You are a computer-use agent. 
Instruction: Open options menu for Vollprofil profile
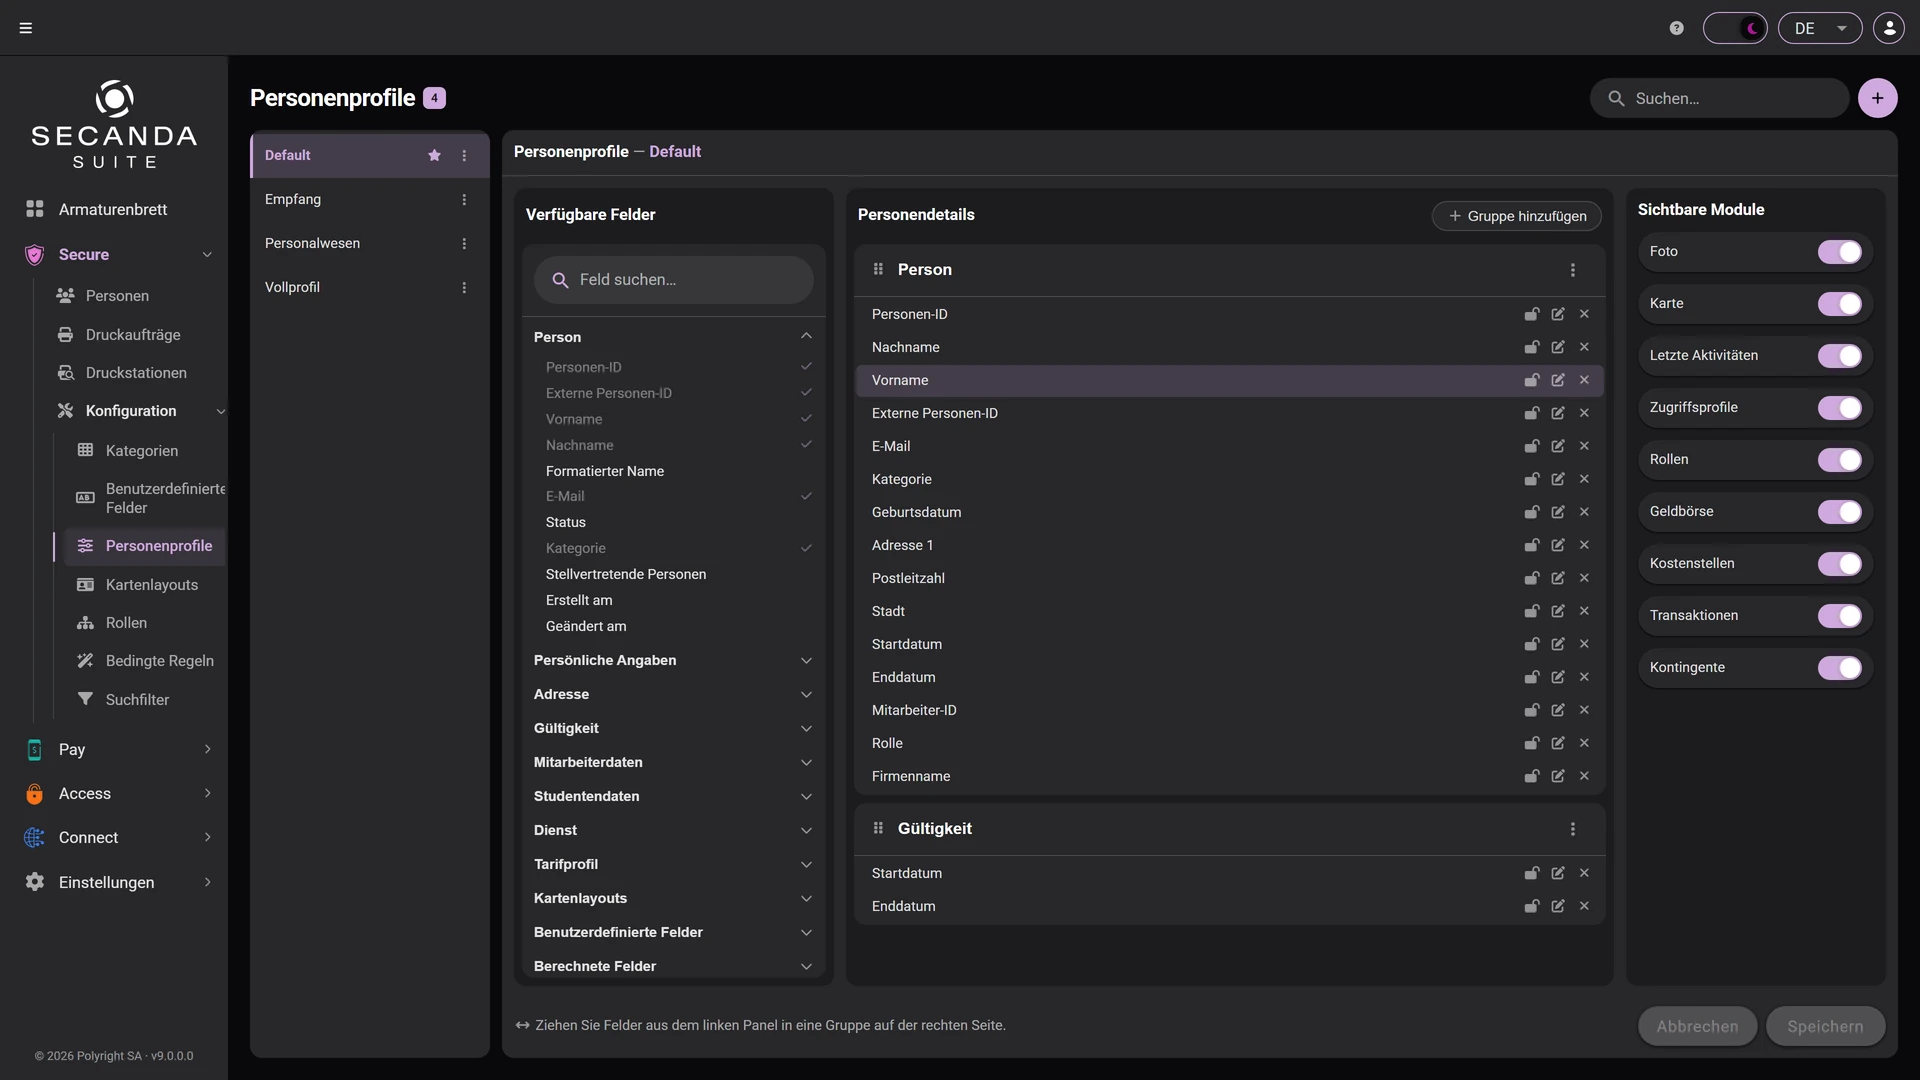[x=464, y=288]
